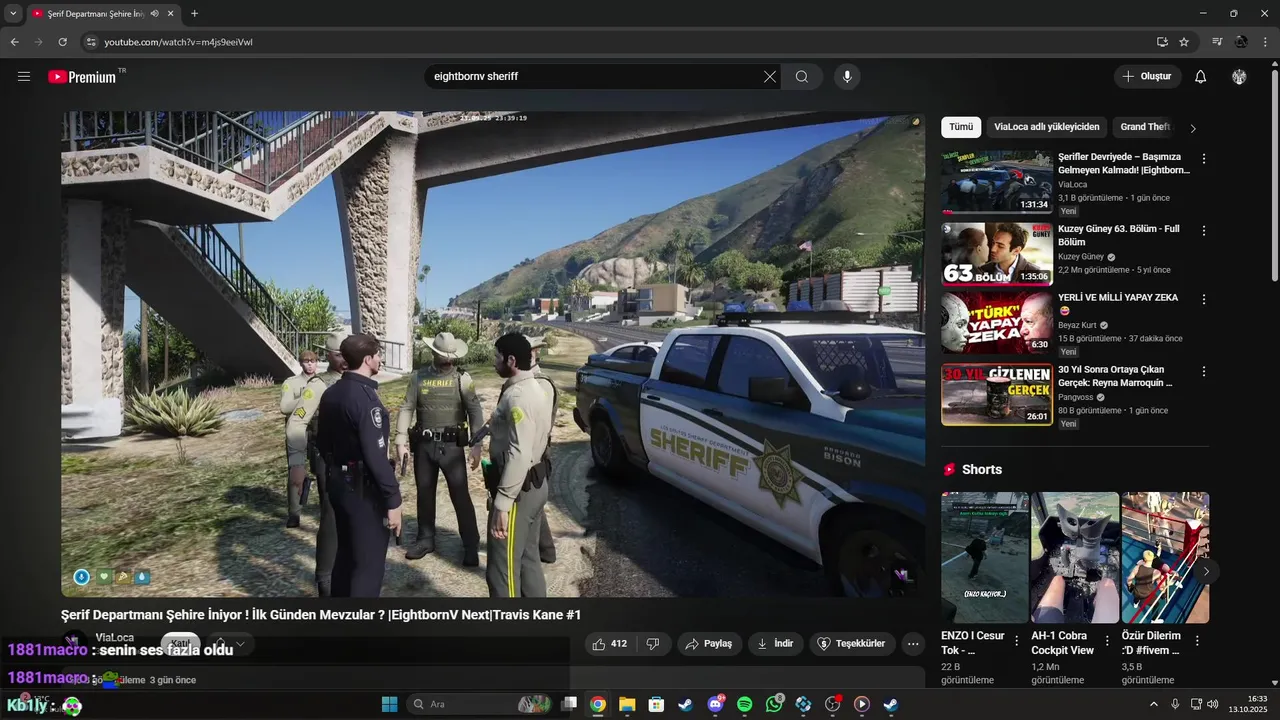Screen dimensions: 1280x720
Task: Open the ViaLoca channel link under the video
Action: pos(114,638)
